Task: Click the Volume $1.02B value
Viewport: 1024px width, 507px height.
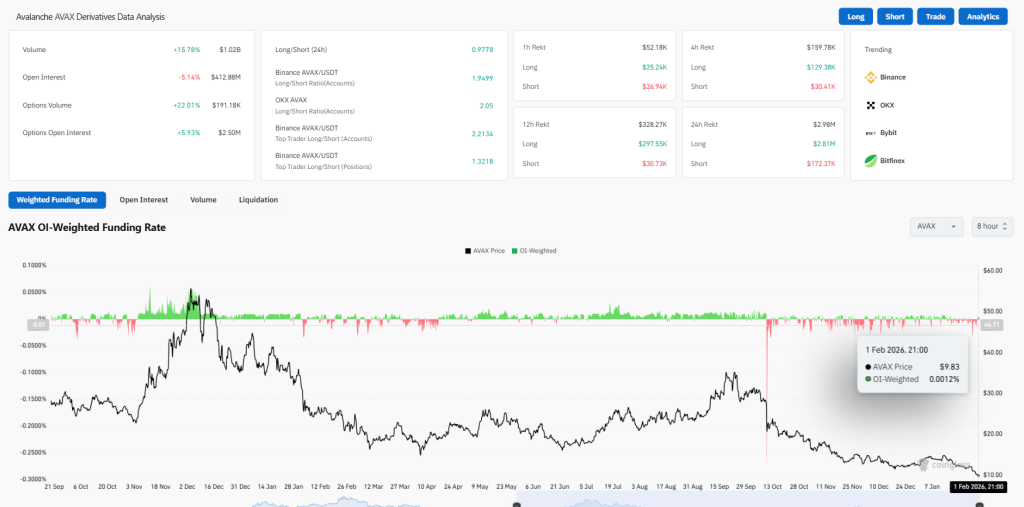Action: (229, 50)
